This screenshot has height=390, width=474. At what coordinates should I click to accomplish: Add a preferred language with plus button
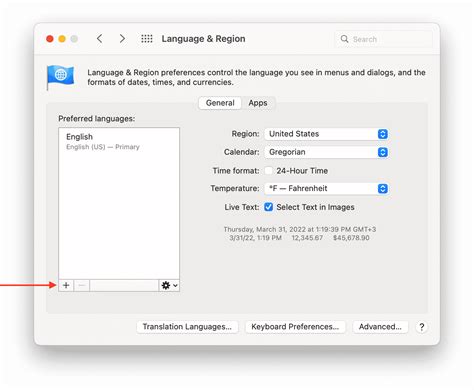coord(66,285)
